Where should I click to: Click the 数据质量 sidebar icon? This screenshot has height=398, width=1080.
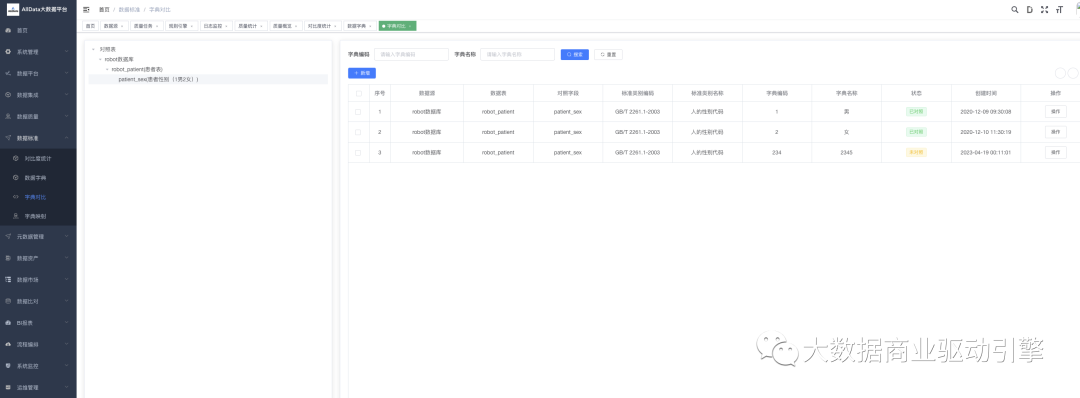[8, 116]
